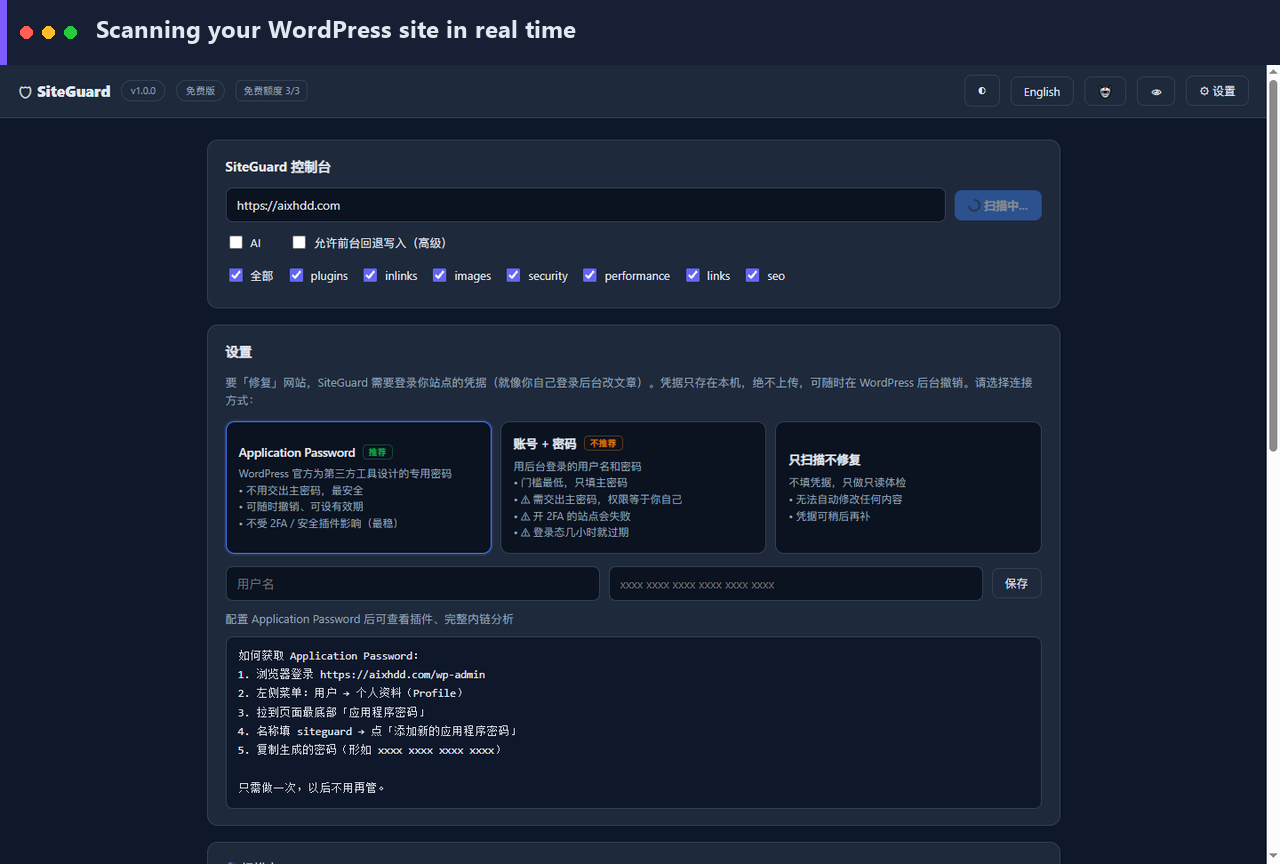Click the 只需做一次，以后不用再管。 line
Image resolution: width=1280 pixels, height=864 pixels.
[312, 787]
